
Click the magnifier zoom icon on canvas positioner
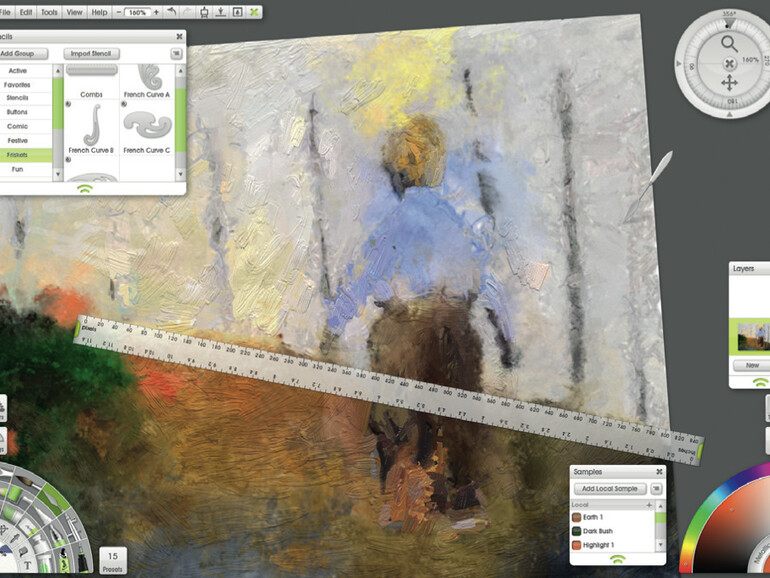(729, 44)
